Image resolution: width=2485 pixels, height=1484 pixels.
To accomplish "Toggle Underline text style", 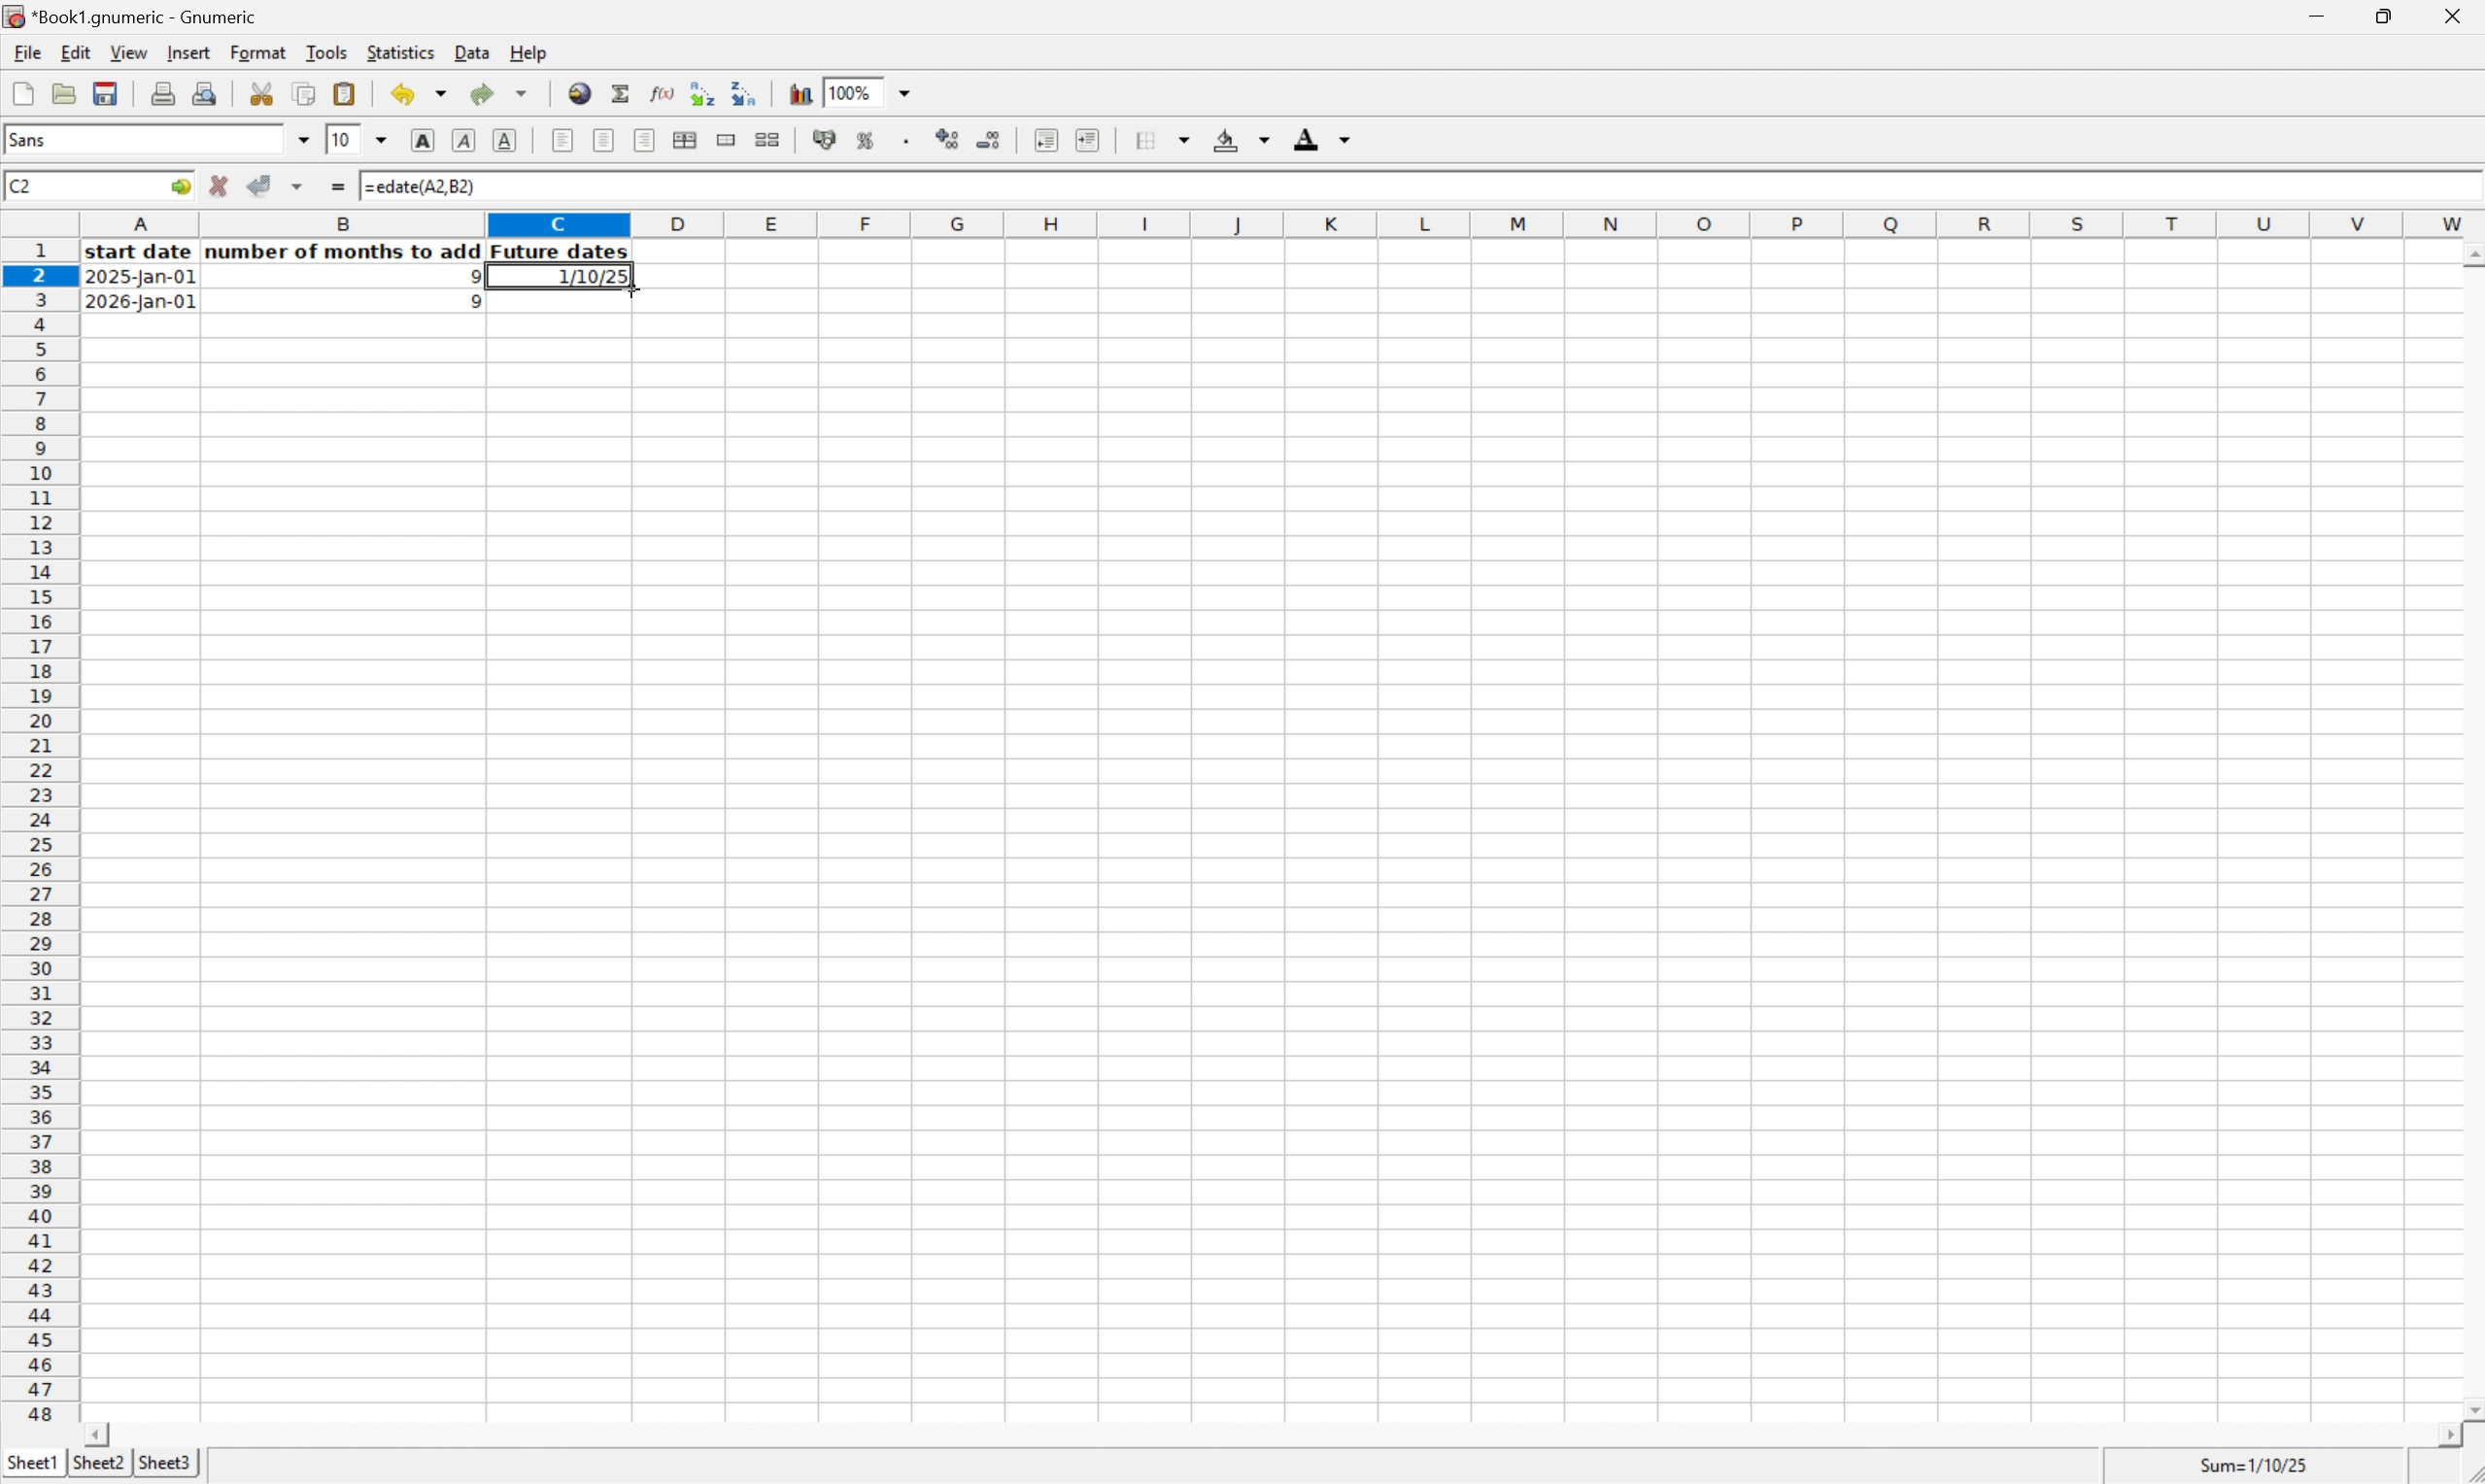I will [x=506, y=141].
